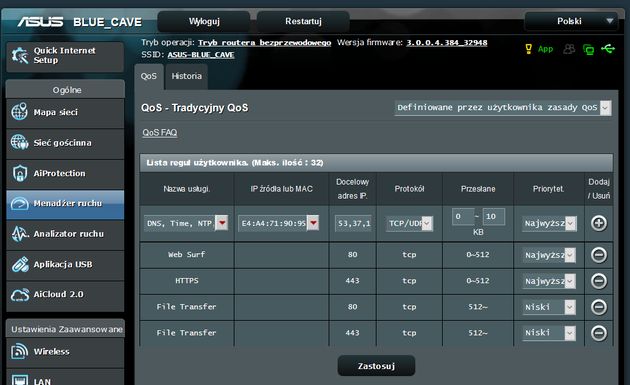Open the TCP/UDP protocol dropdown

[x=409, y=223]
